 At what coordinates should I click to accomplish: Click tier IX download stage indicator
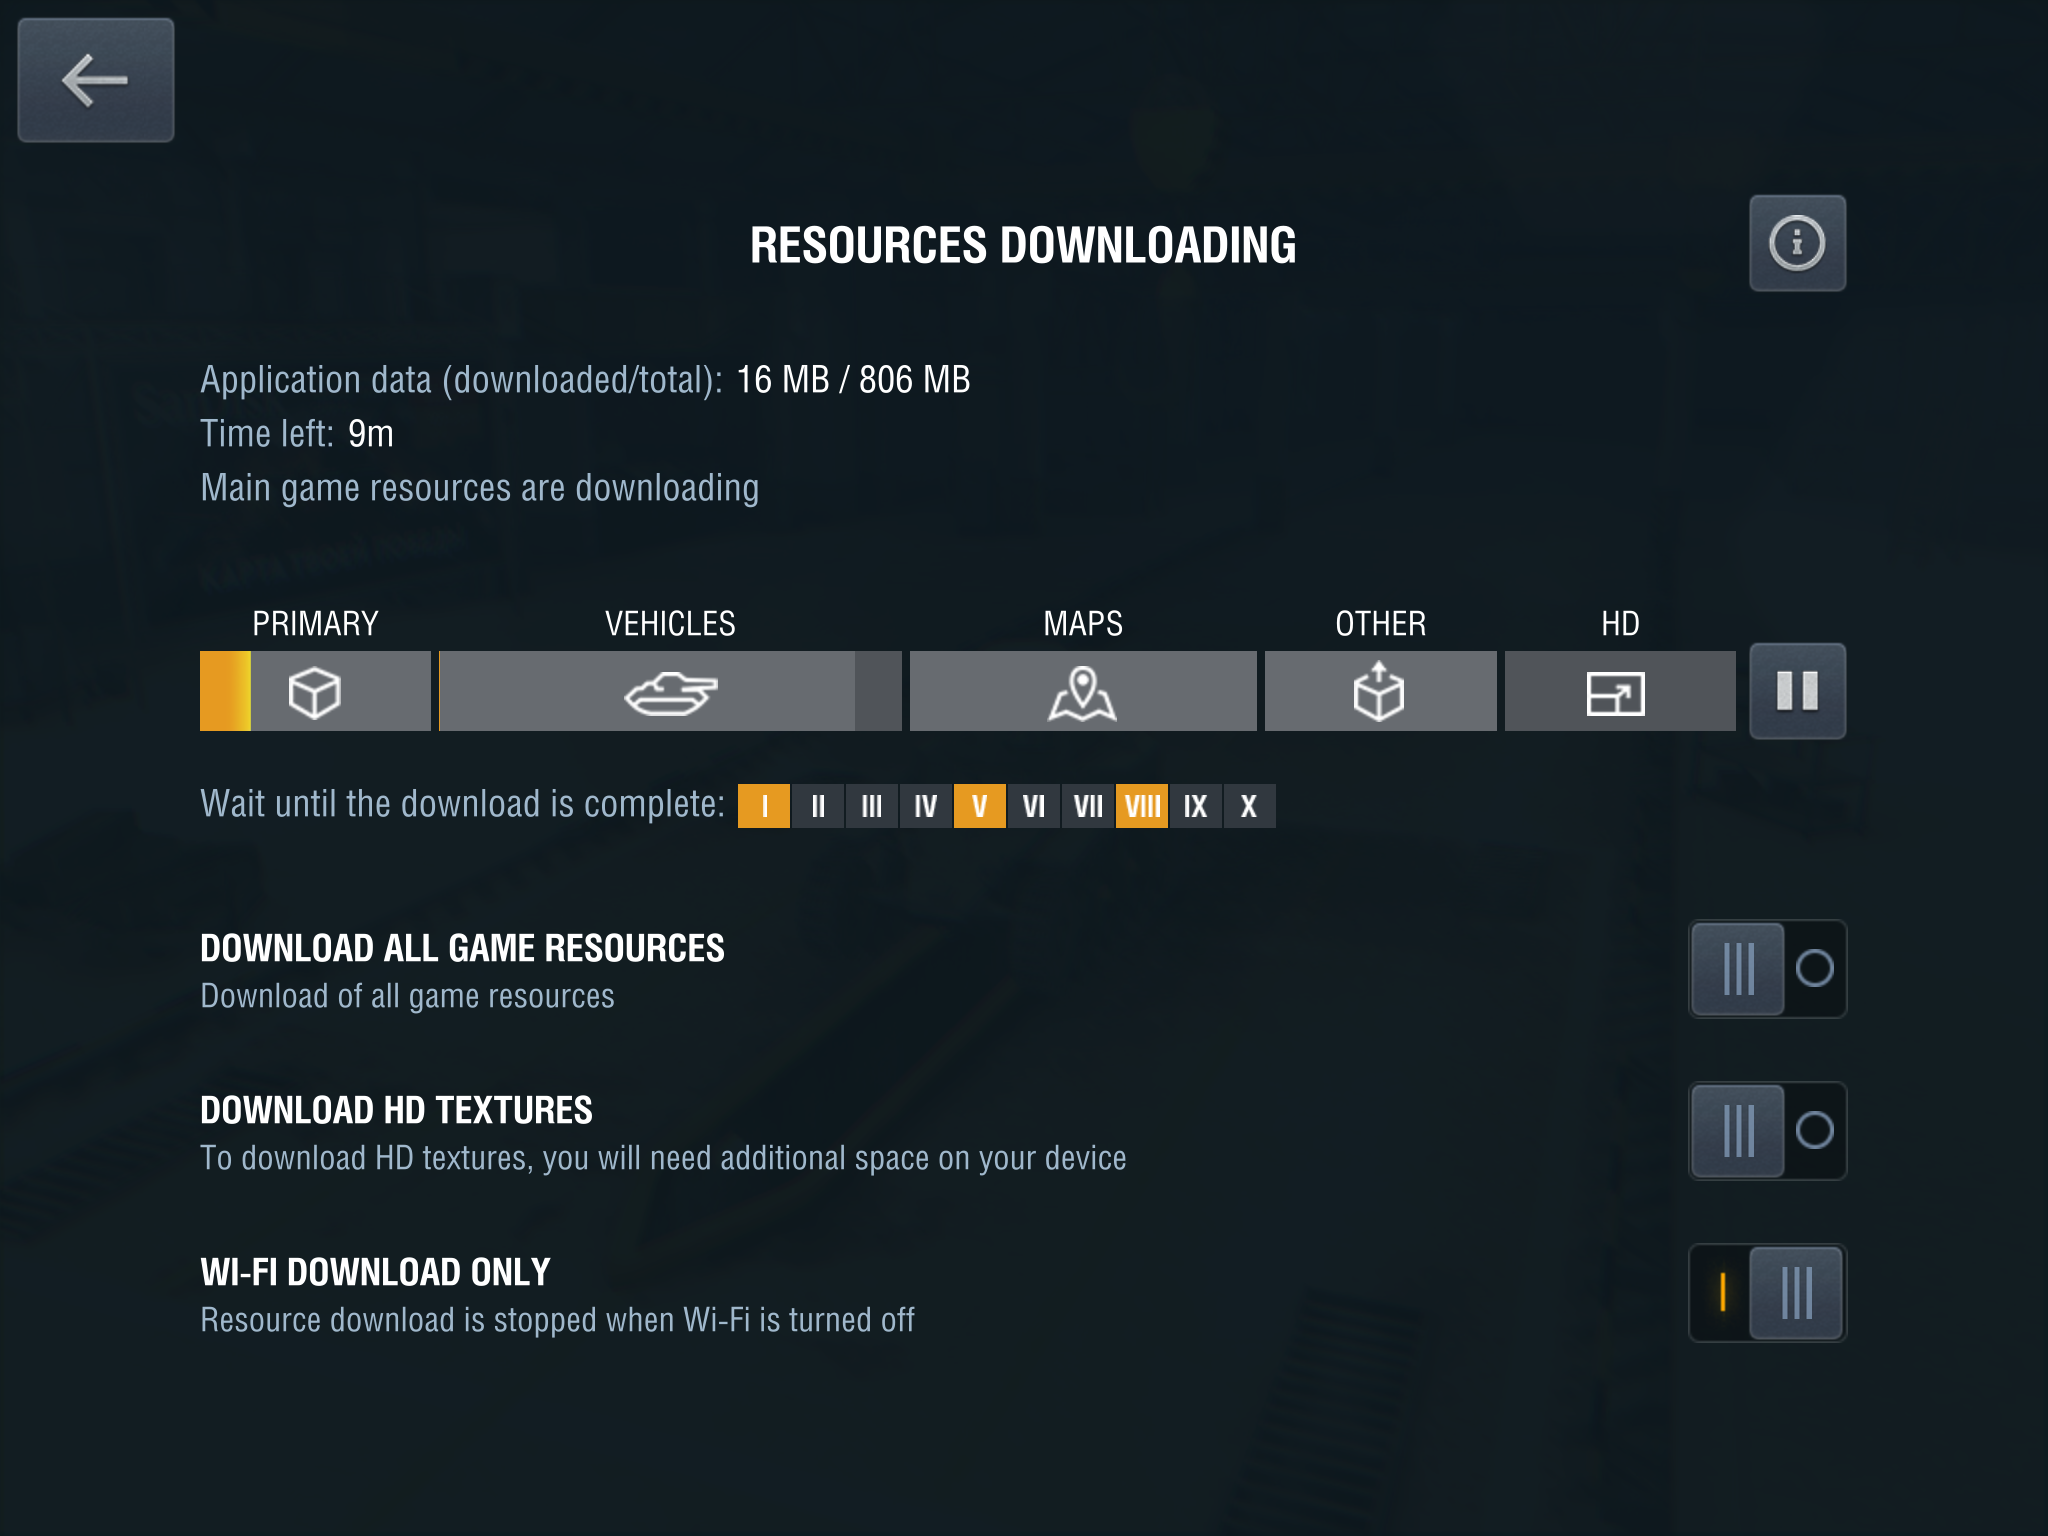click(1193, 807)
